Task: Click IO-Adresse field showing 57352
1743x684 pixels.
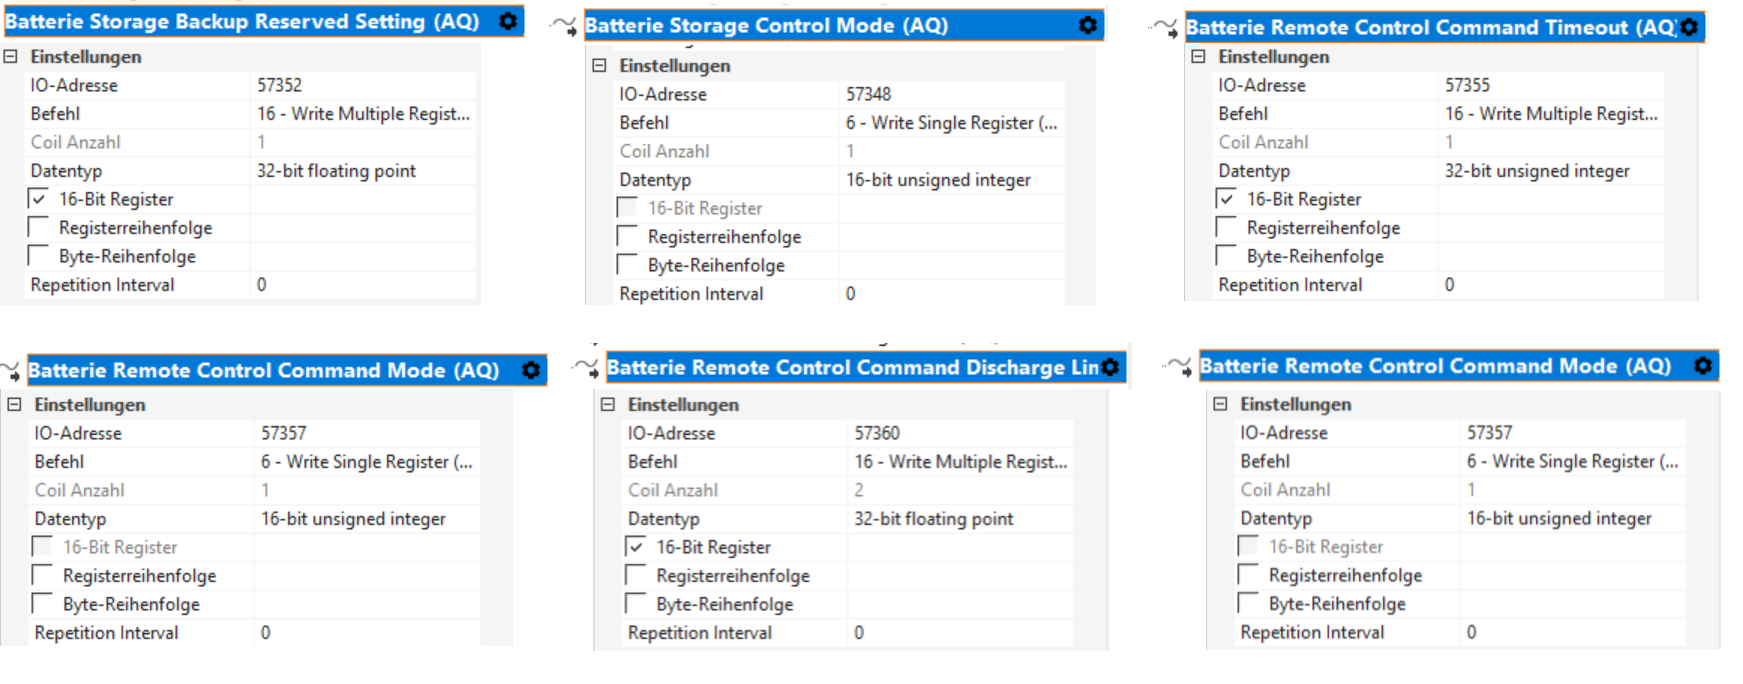Action: pyautogui.click(x=360, y=86)
